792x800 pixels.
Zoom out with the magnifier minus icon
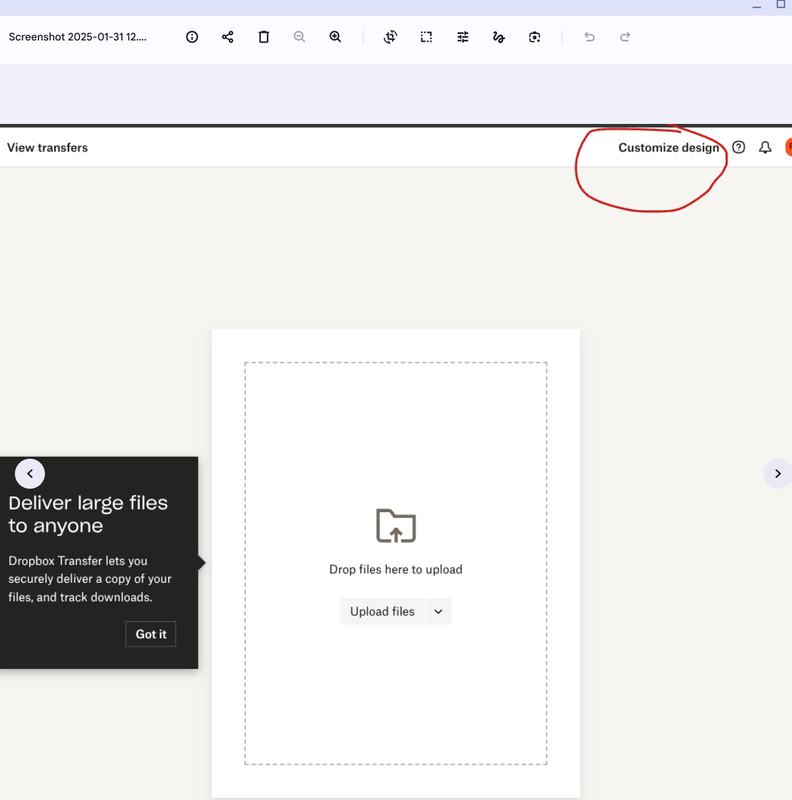(x=299, y=37)
